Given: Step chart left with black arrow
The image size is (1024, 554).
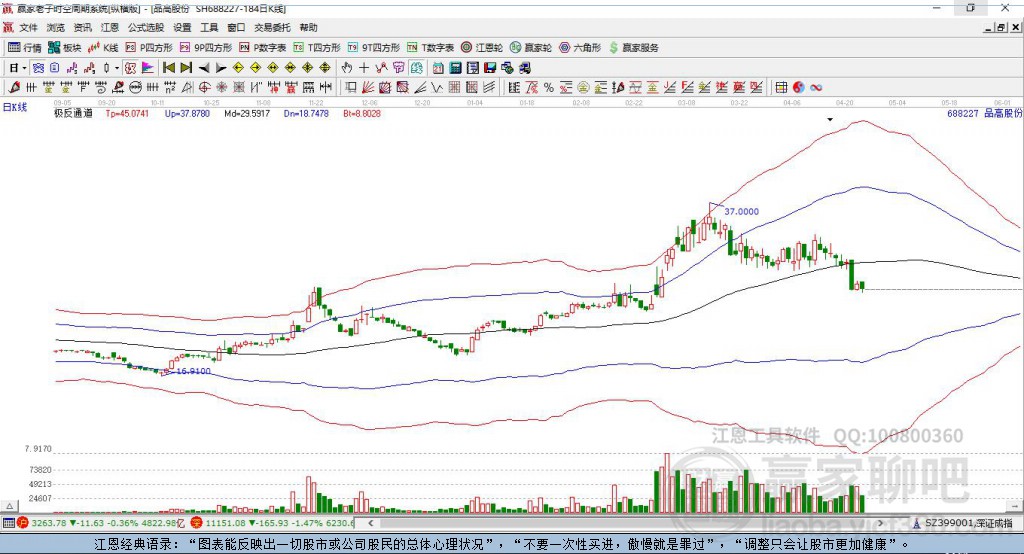Looking at the screenshot, I should [203, 68].
